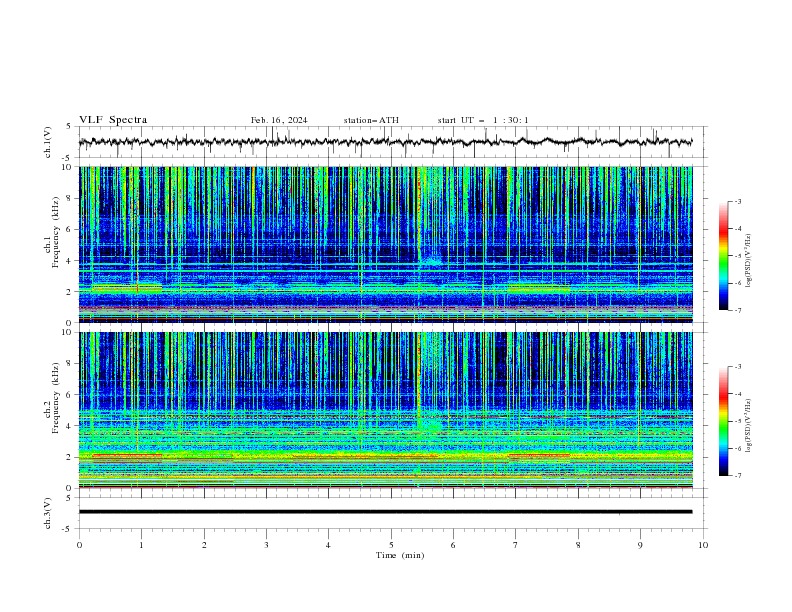Screen dimensions: 792x612
Task: Click the ch.2 spectrogram red 2 kHz band near minute 1
Action: click(x=127, y=455)
